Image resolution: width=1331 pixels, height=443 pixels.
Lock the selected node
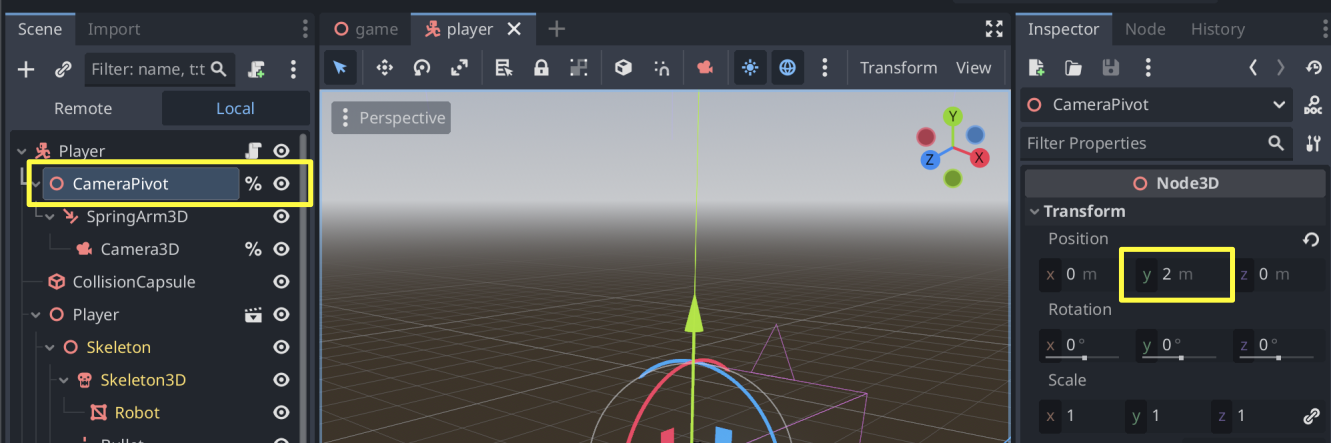[x=541, y=68]
